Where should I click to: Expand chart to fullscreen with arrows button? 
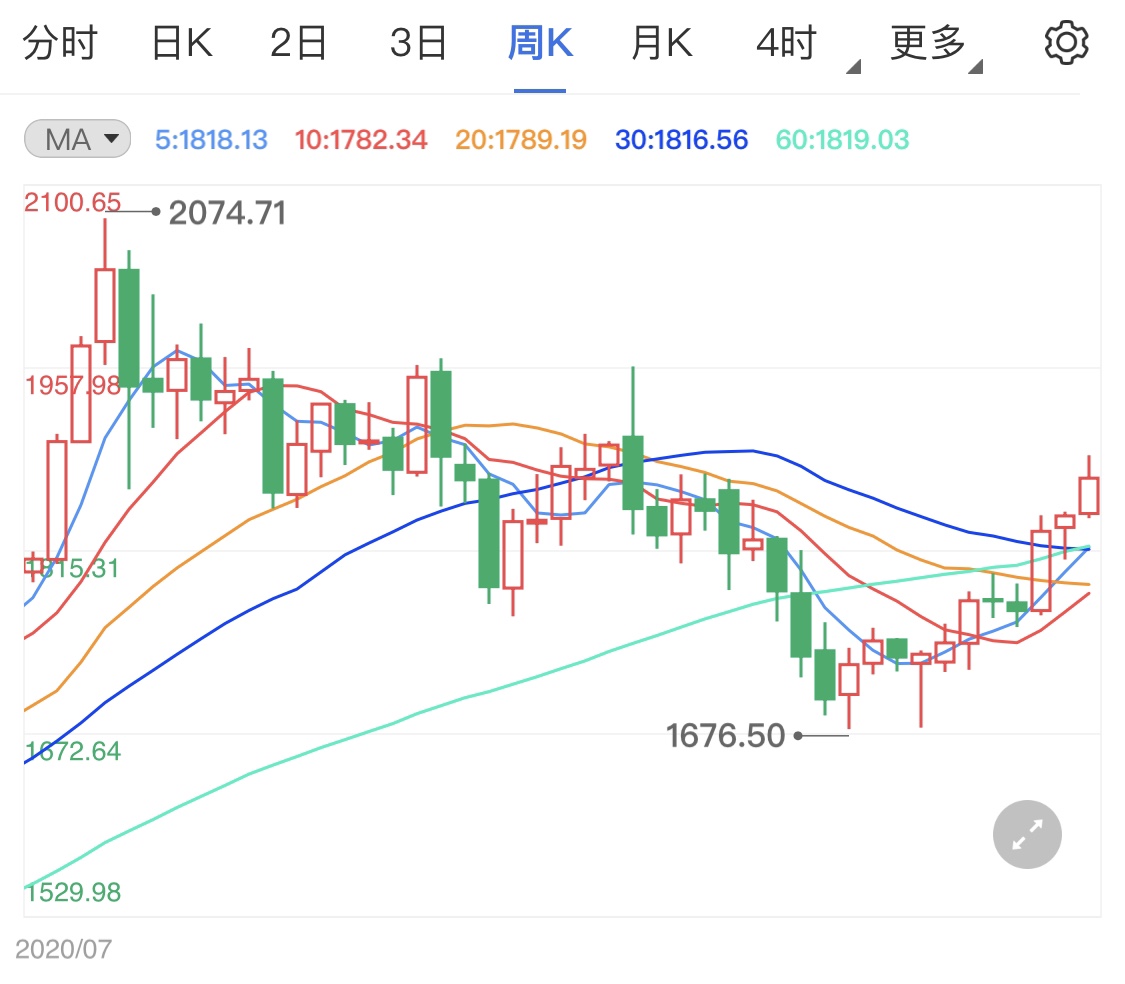(1027, 834)
